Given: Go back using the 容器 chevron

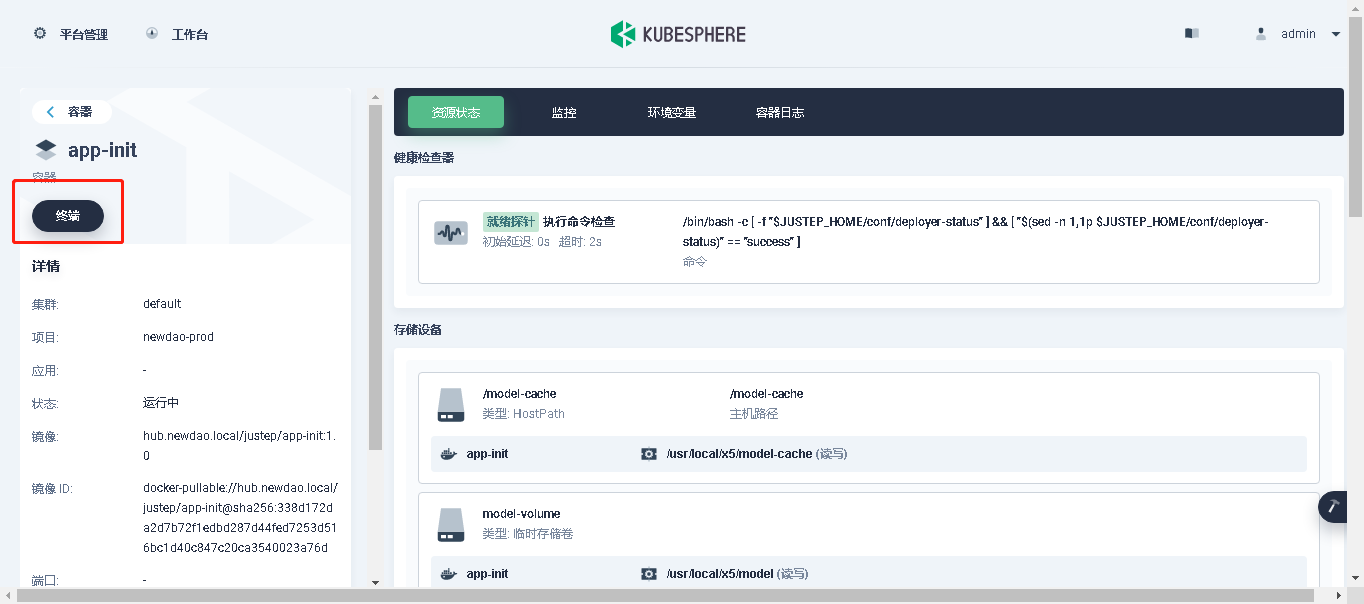Looking at the screenshot, I should (x=51, y=112).
